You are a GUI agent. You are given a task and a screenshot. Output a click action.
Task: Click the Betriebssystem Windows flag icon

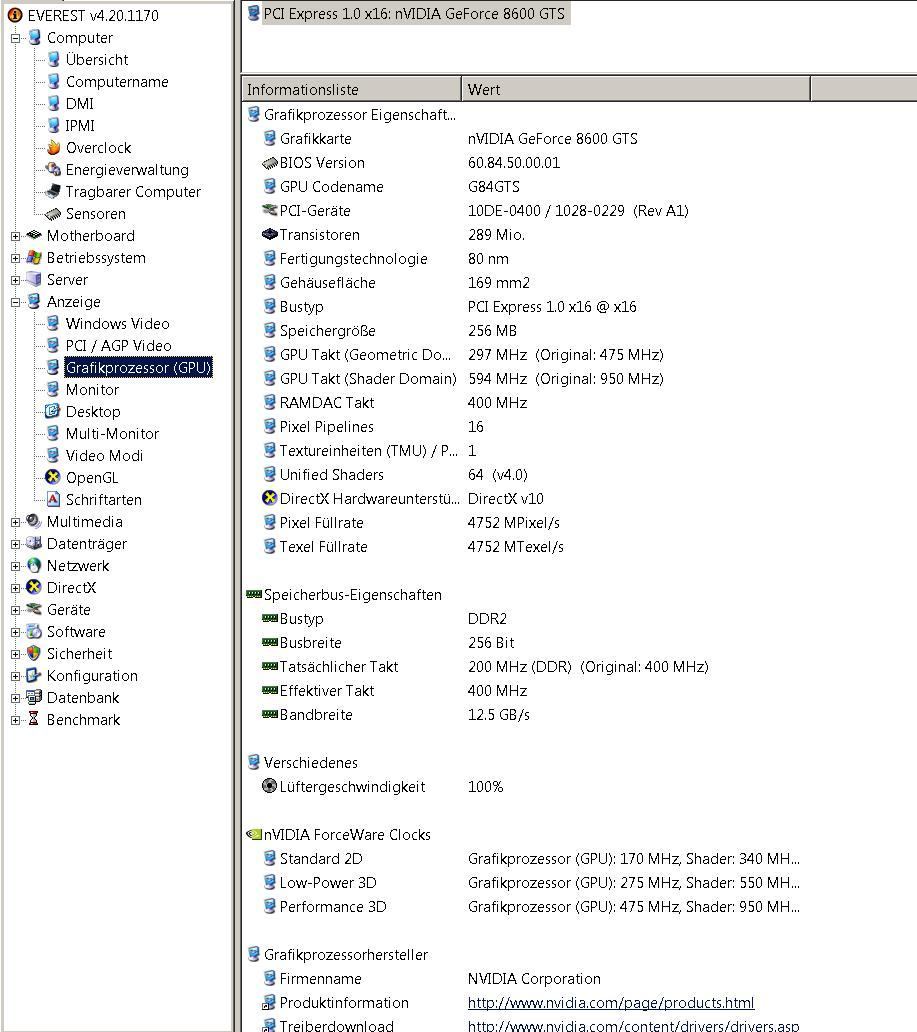[34, 257]
